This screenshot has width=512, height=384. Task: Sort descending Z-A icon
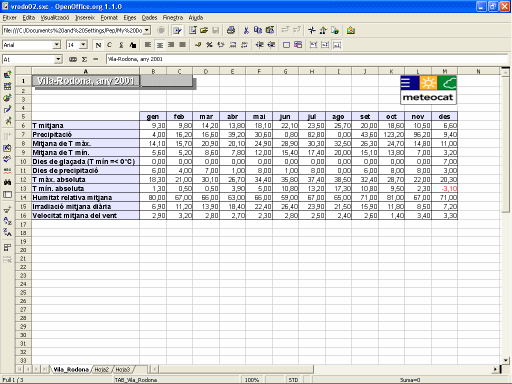coord(7,232)
